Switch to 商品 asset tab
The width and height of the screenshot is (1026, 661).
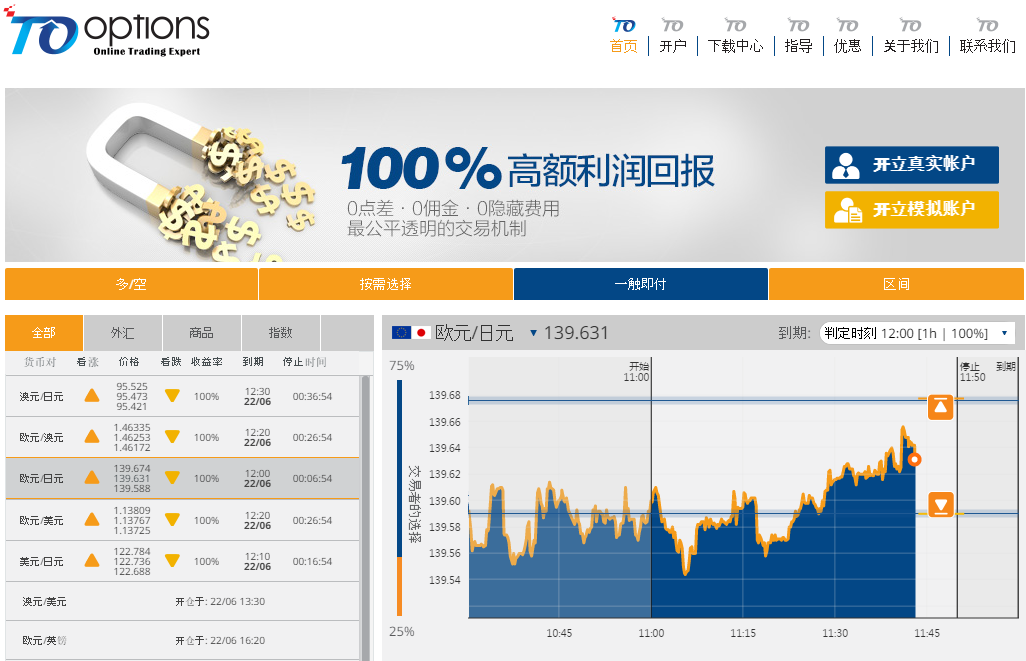pyautogui.click(x=202, y=333)
